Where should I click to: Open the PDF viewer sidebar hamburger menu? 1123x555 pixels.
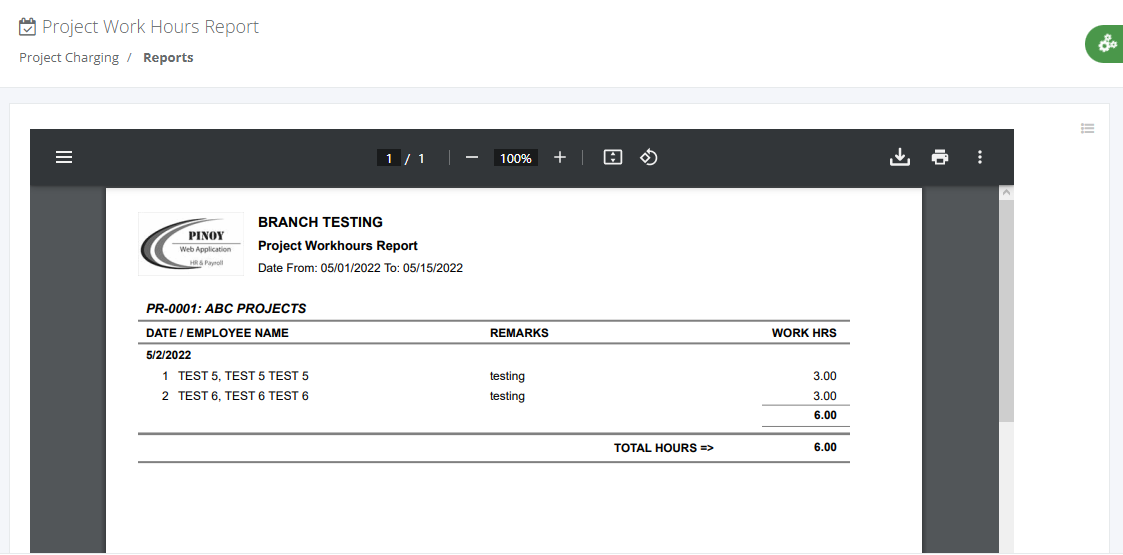(x=64, y=157)
